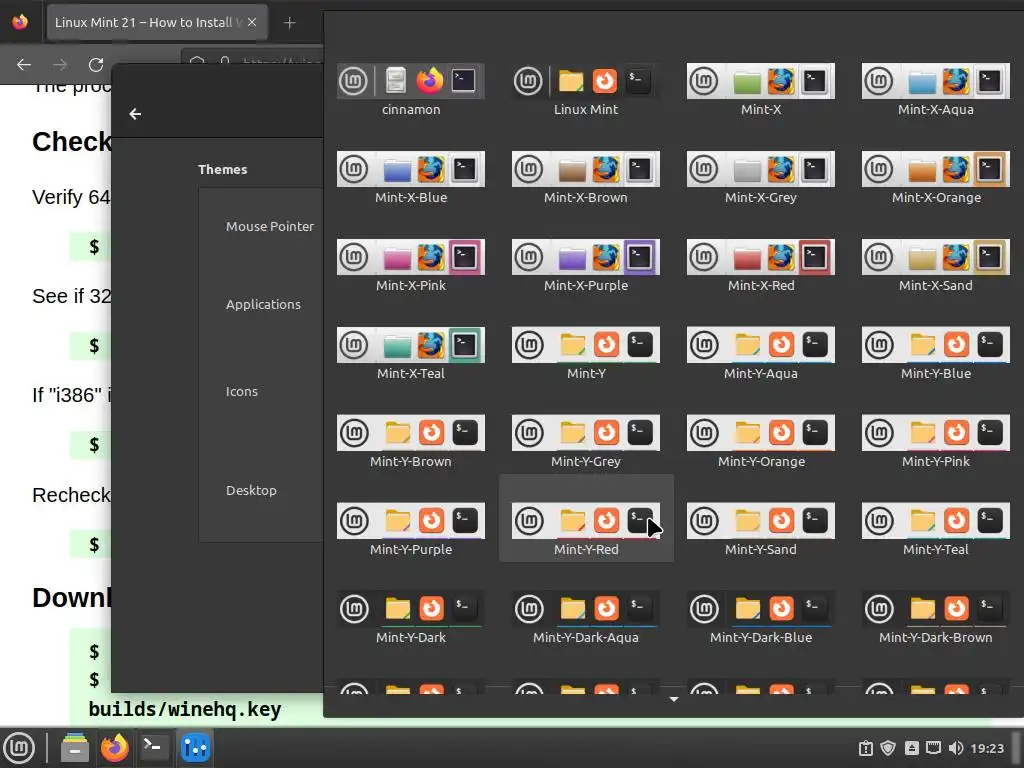The height and width of the screenshot is (768, 1024).
Task: Pick the Mint-X-Orange theme
Action: (x=936, y=169)
